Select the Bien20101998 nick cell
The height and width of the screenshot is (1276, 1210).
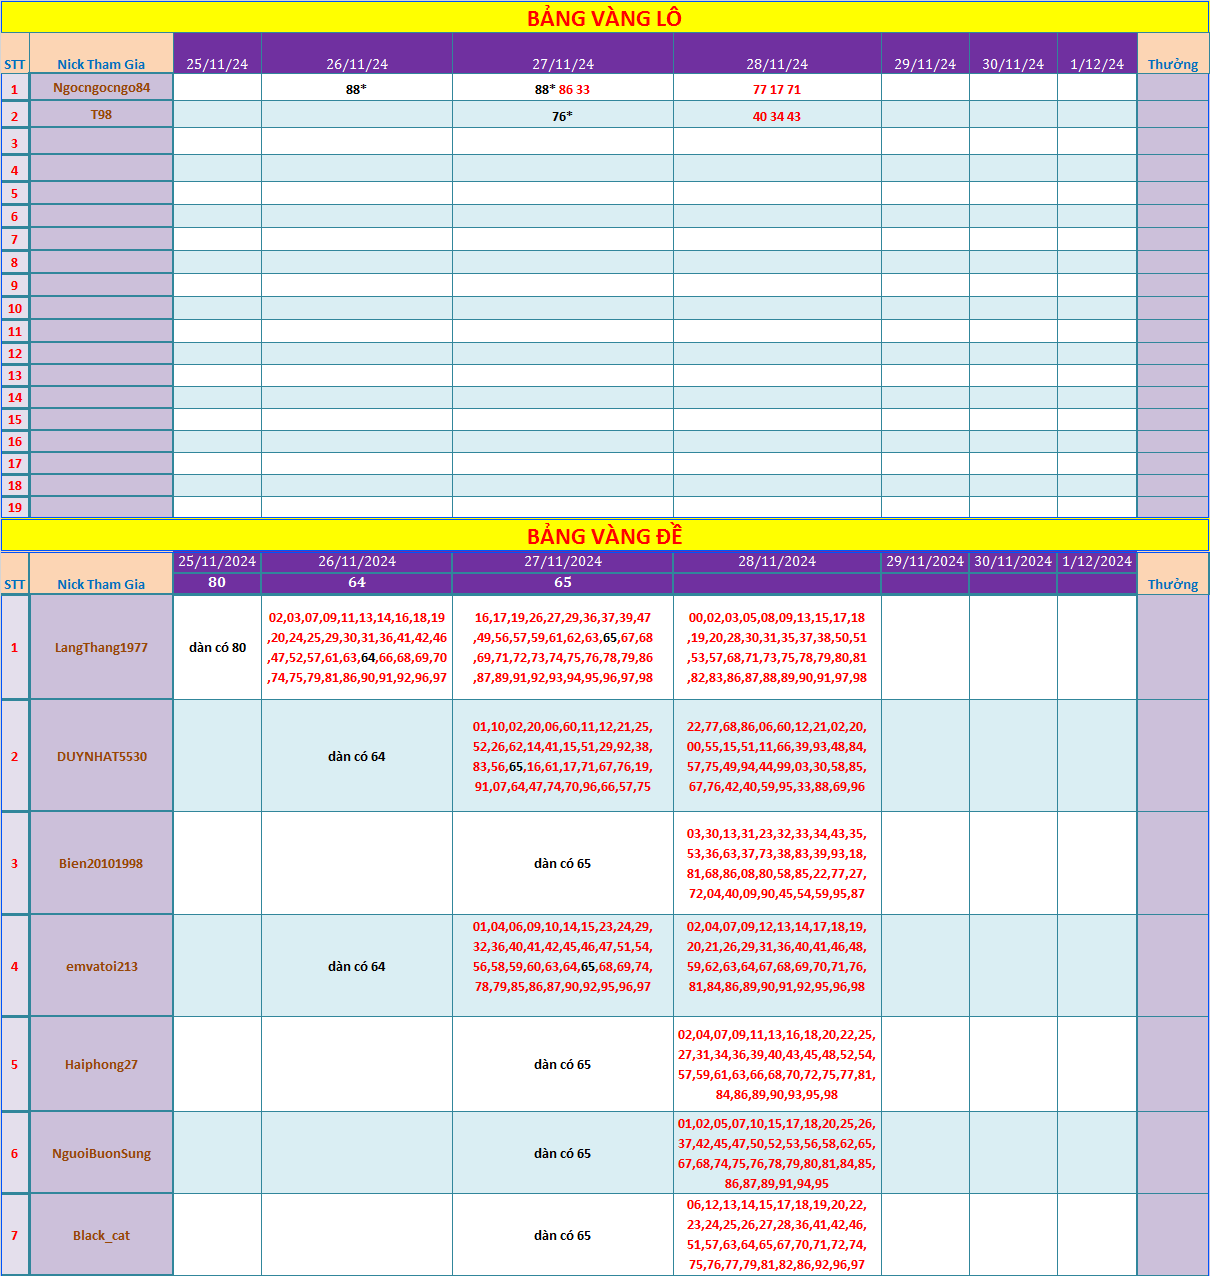pyautogui.click(x=101, y=863)
